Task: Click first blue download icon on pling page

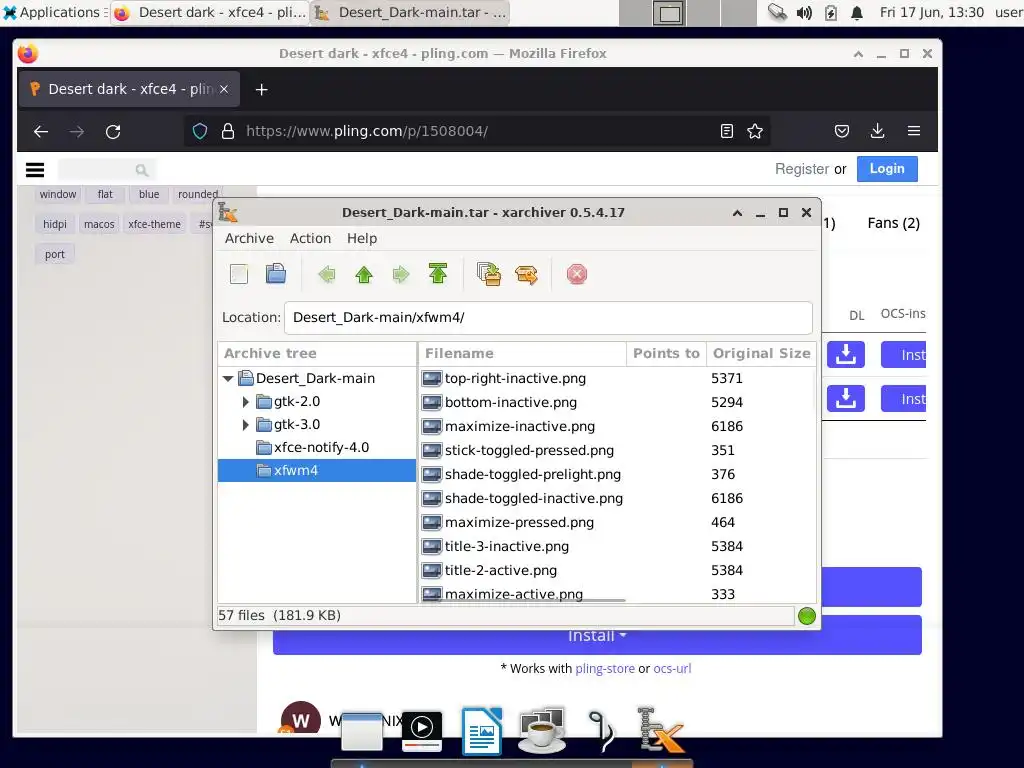Action: (846, 355)
